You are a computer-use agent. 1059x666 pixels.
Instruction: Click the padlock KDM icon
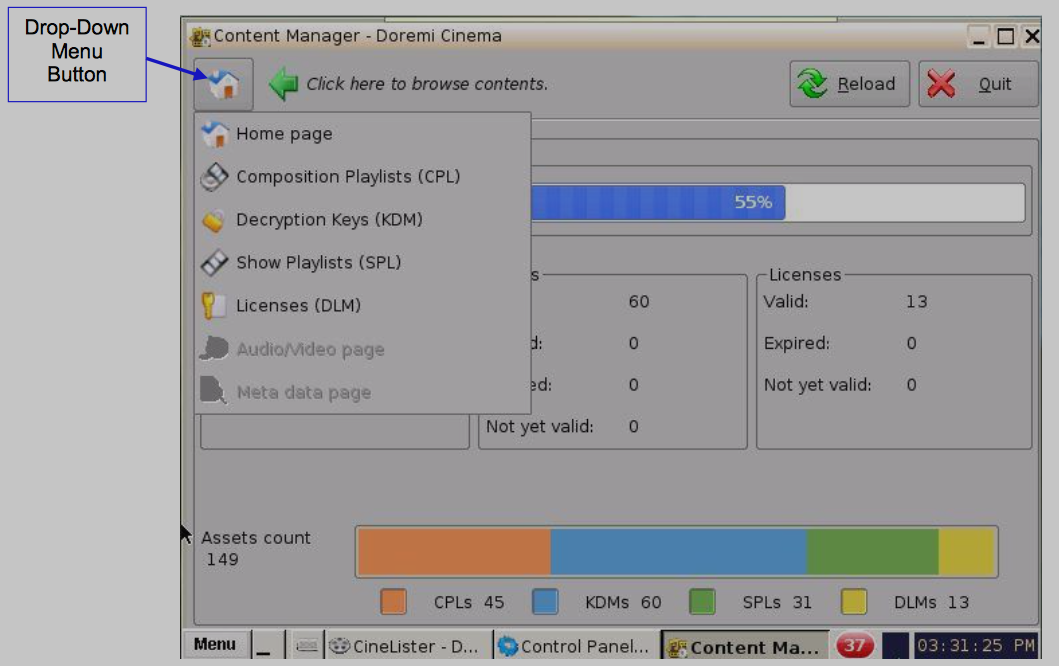pyautogui.click(x=213, y=221)
